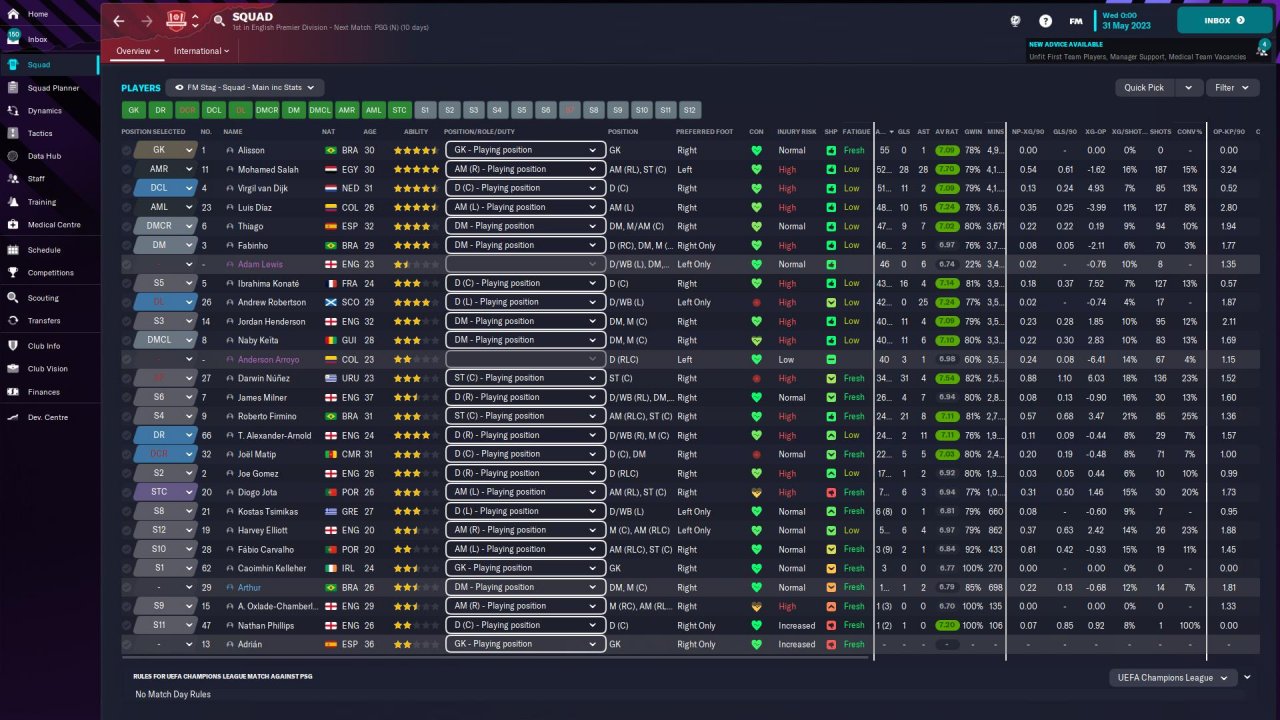Image resolution: width=1280 pixels, height=720 pixels.
Task: Tick the selection circle on Virgil van Dijk's row
Action: (127, 188)
